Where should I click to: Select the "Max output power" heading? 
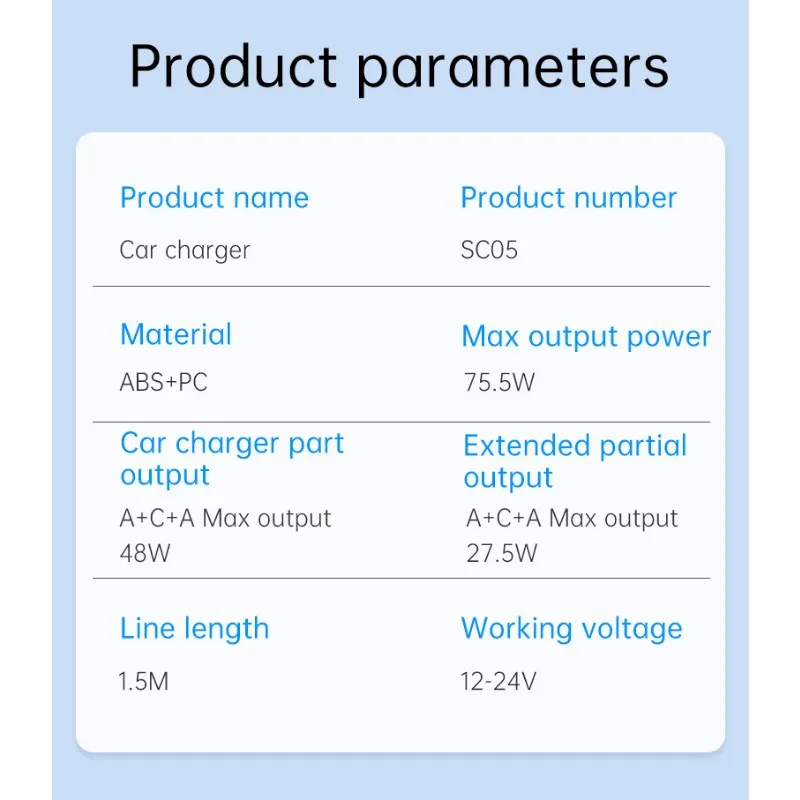coord(586,337)
